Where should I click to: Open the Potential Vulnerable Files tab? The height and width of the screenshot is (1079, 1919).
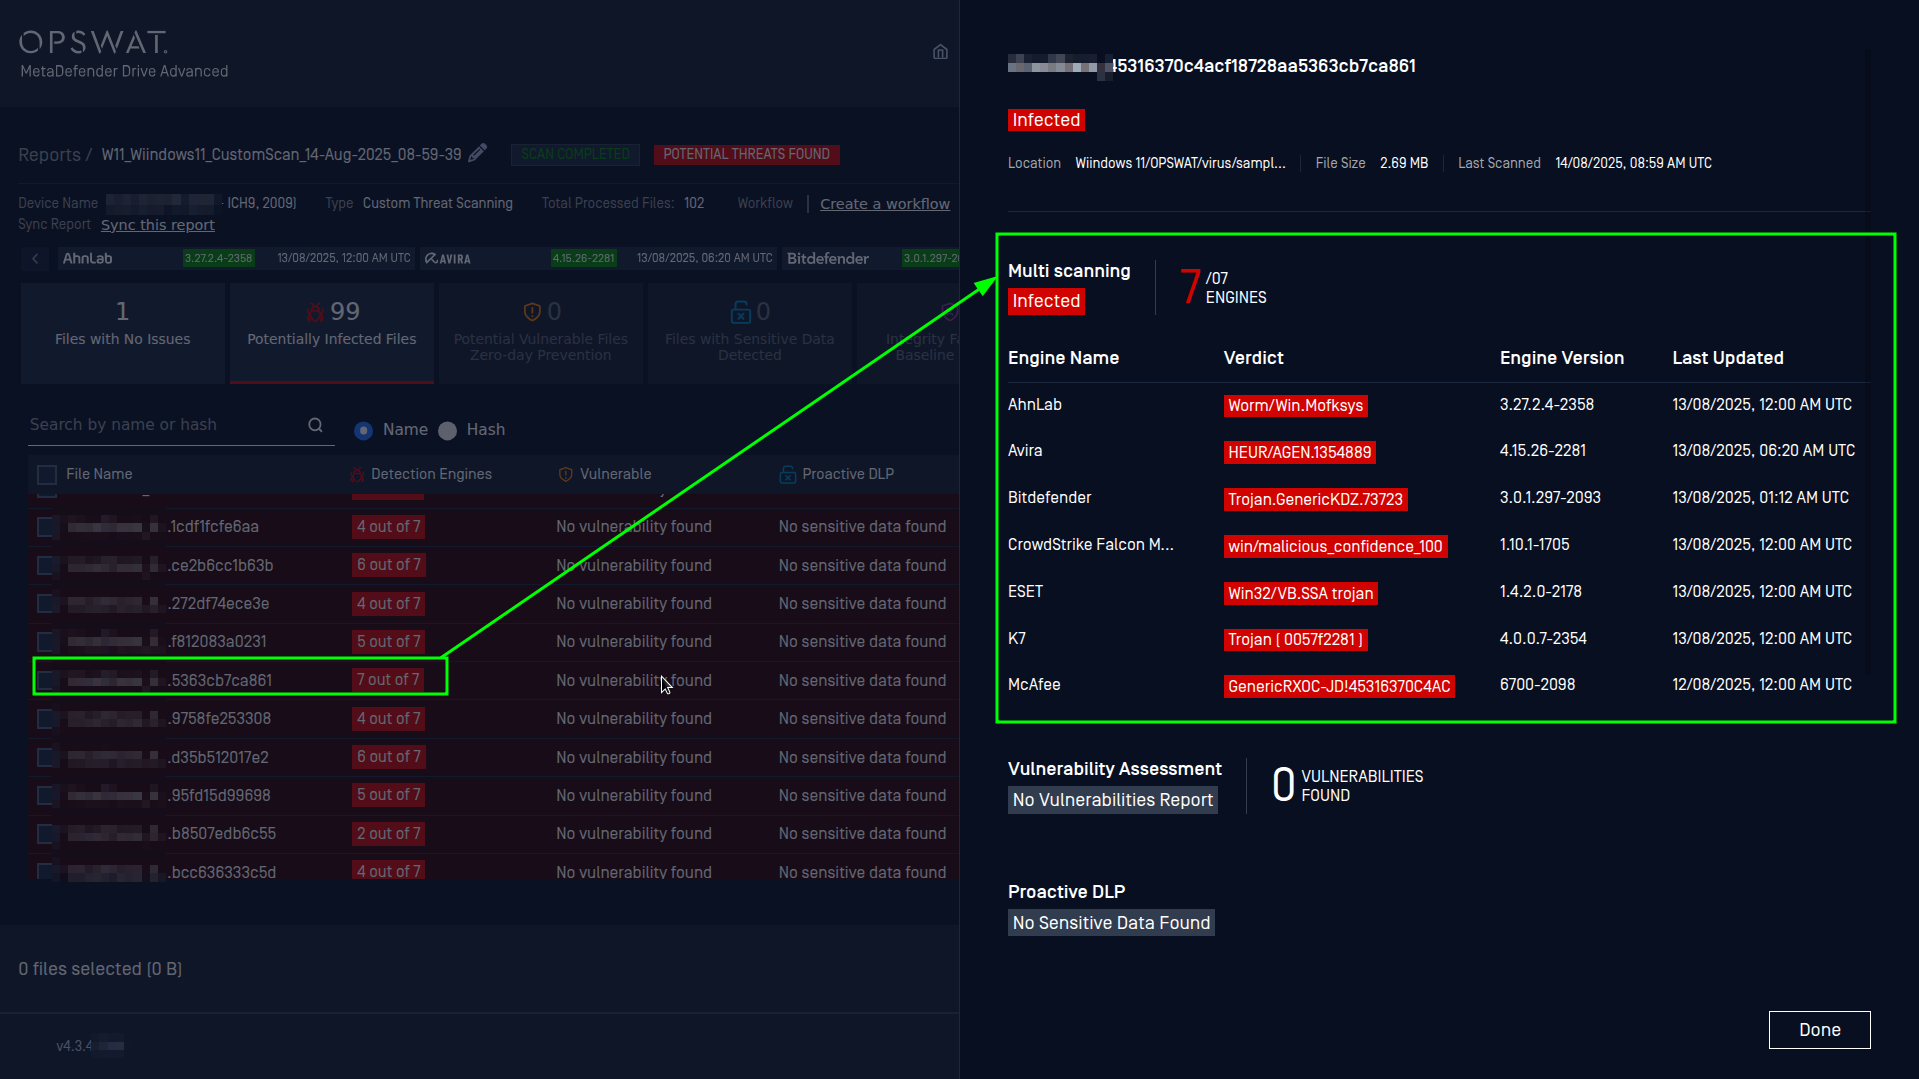point(541,333)
